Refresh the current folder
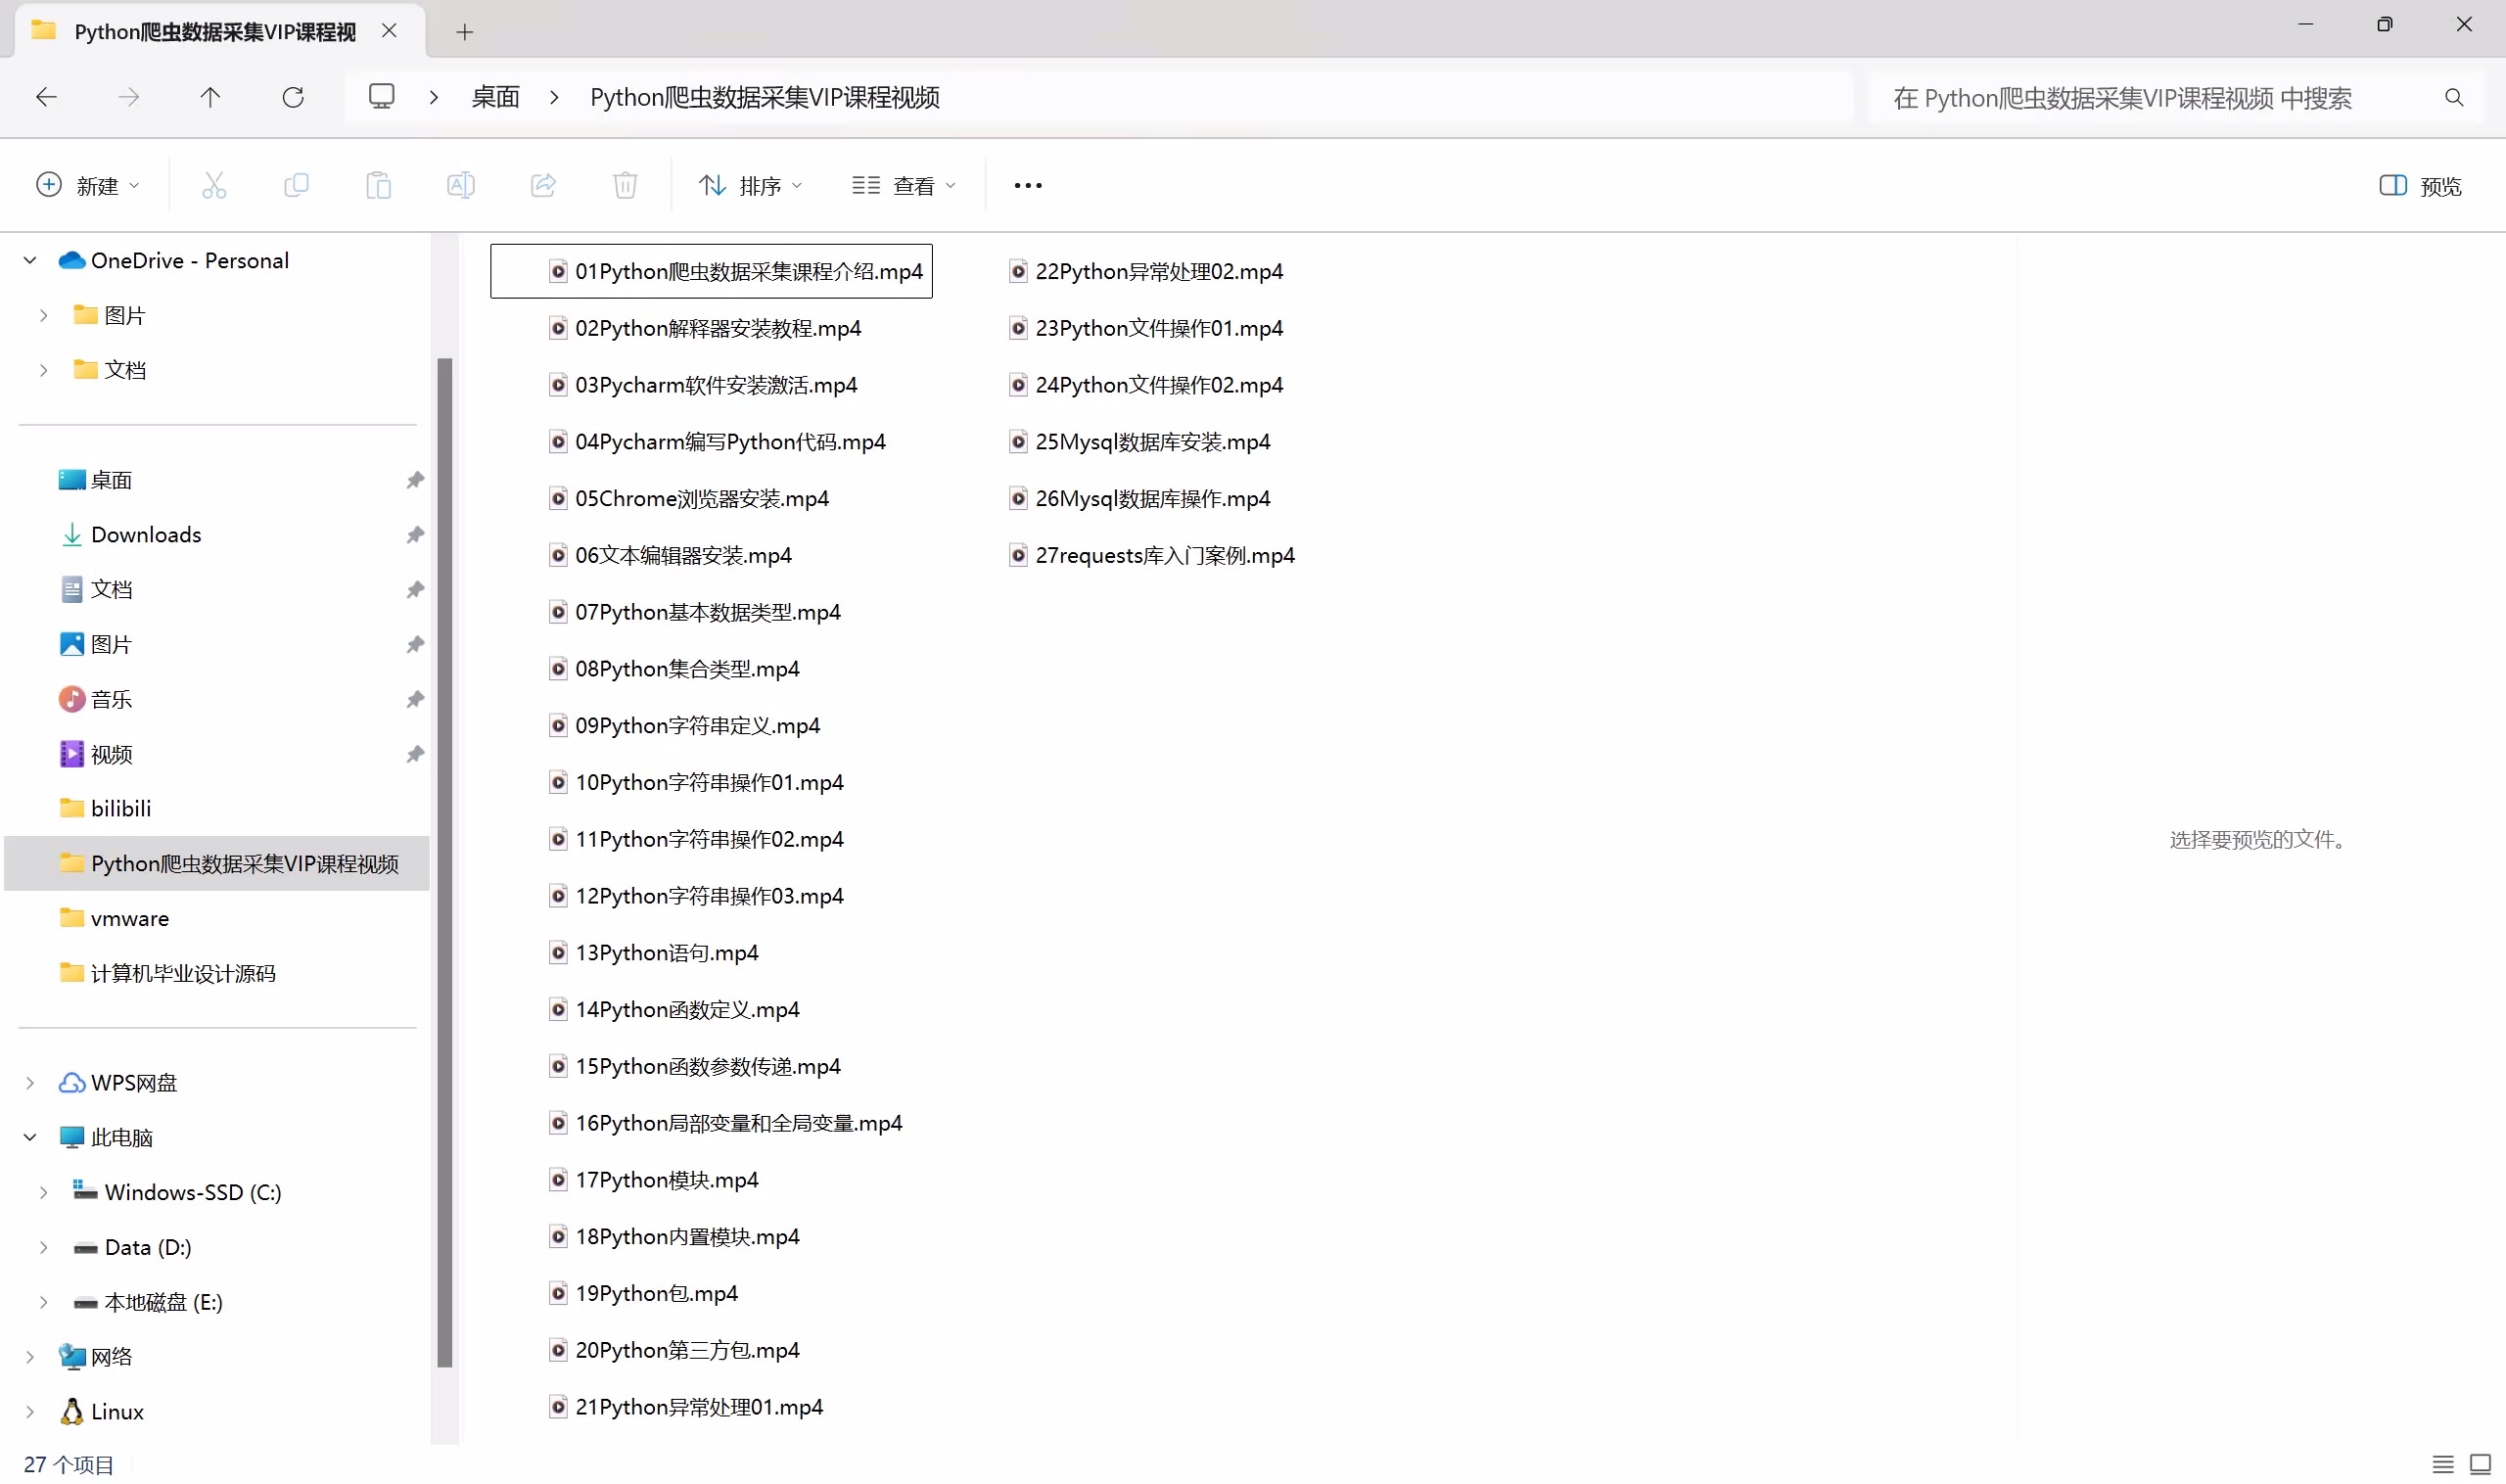Screen dimensions: 2506x1484 pos(292,97)
